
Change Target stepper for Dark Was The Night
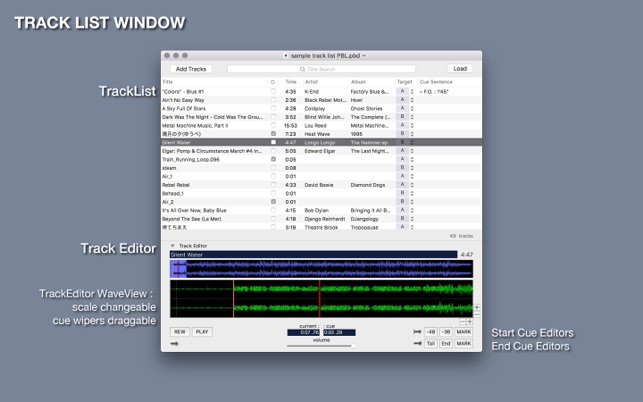412,117
